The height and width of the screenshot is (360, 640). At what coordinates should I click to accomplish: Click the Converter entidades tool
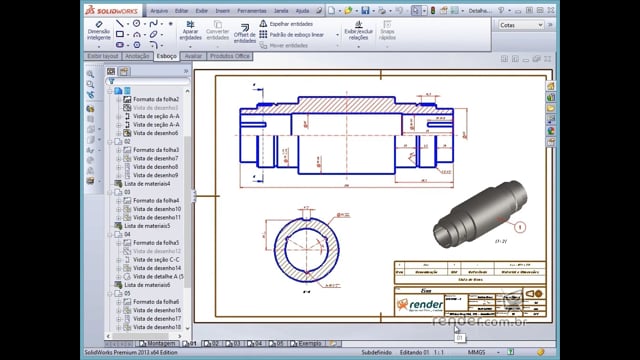point(217,31)
